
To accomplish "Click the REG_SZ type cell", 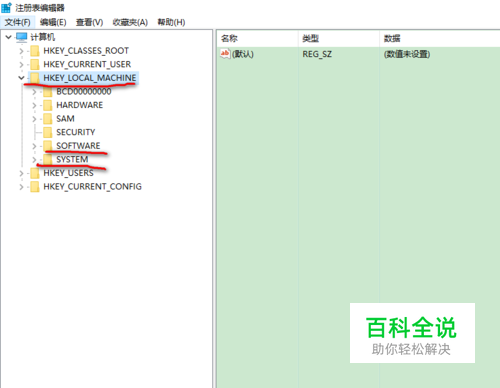I will pos(317,54).
